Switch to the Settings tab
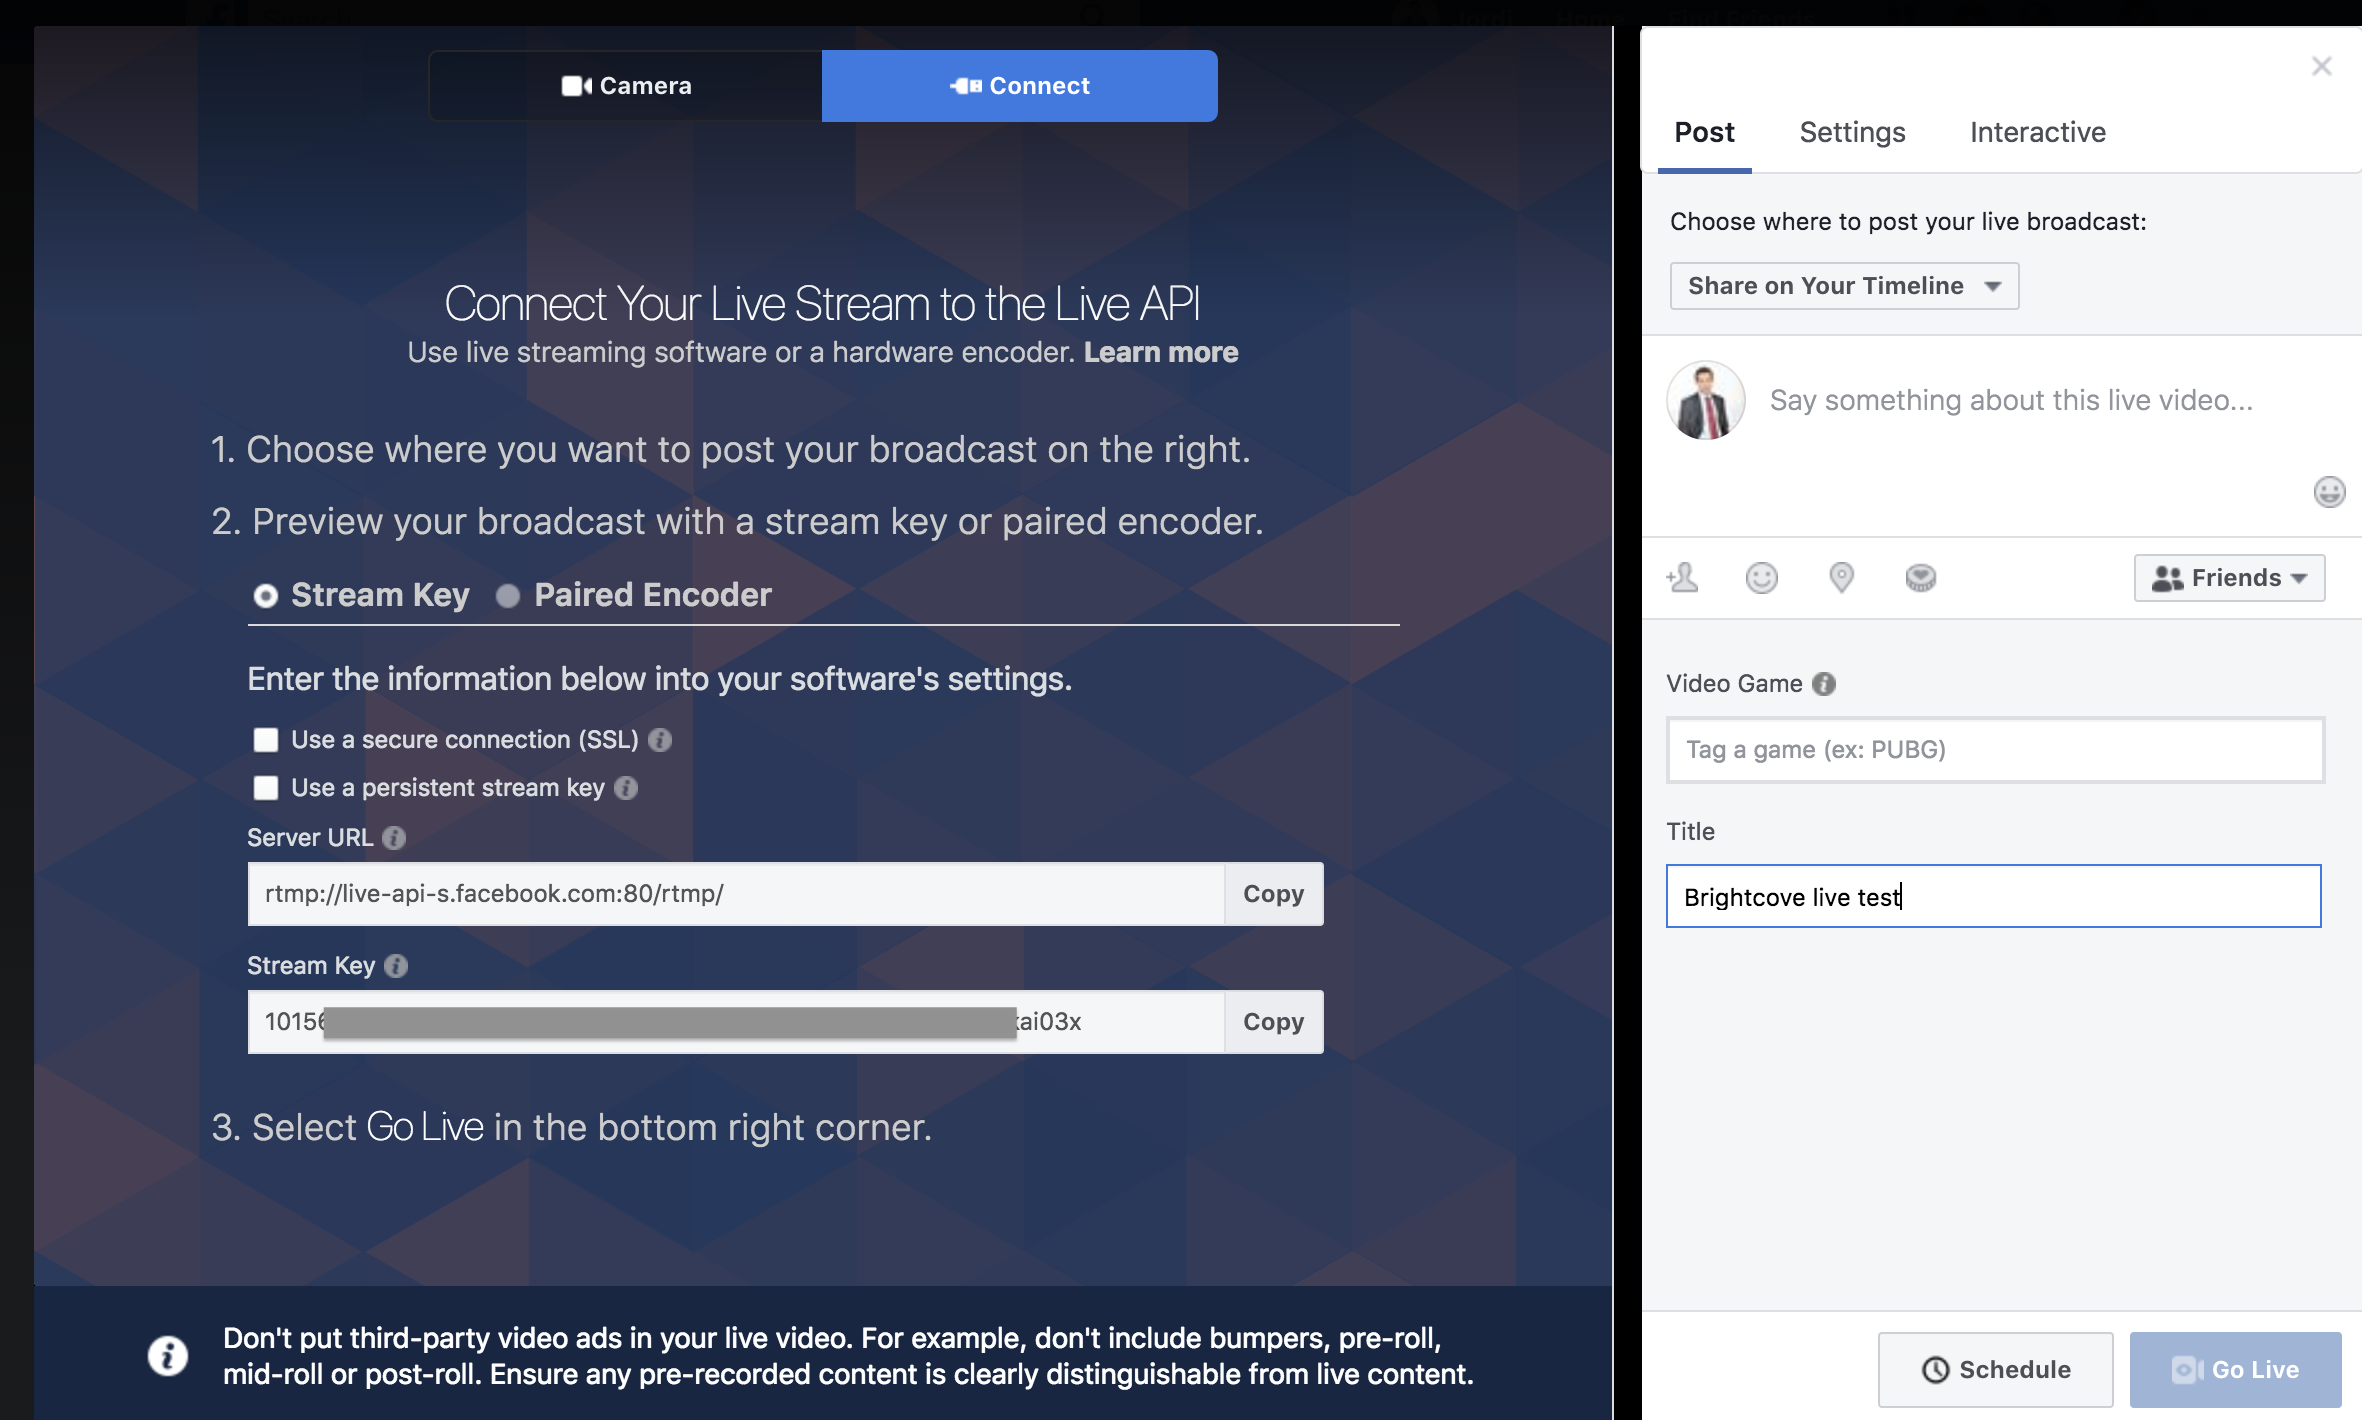Image resolution: width=2362 pixels, height=1420 pixels. click(1852, 132)
